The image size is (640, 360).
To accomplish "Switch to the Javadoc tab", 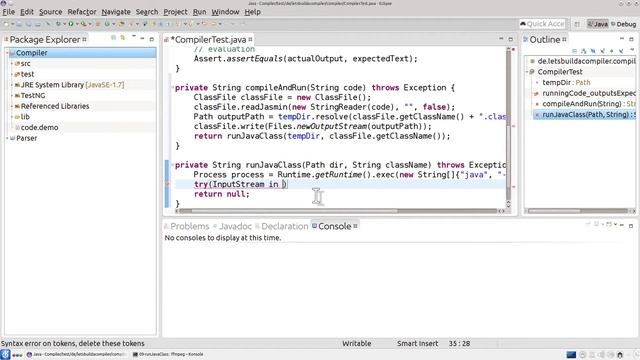I will [x=232, y=226].
